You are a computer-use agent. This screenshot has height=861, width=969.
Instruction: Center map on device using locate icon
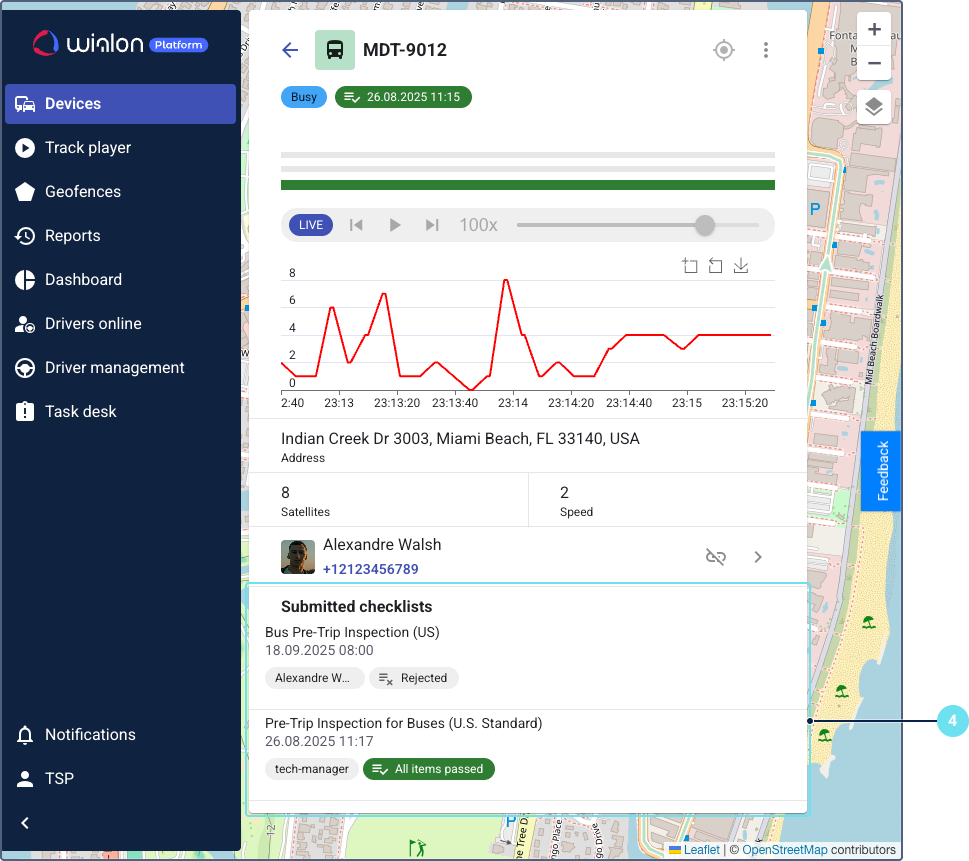[724, 50]
